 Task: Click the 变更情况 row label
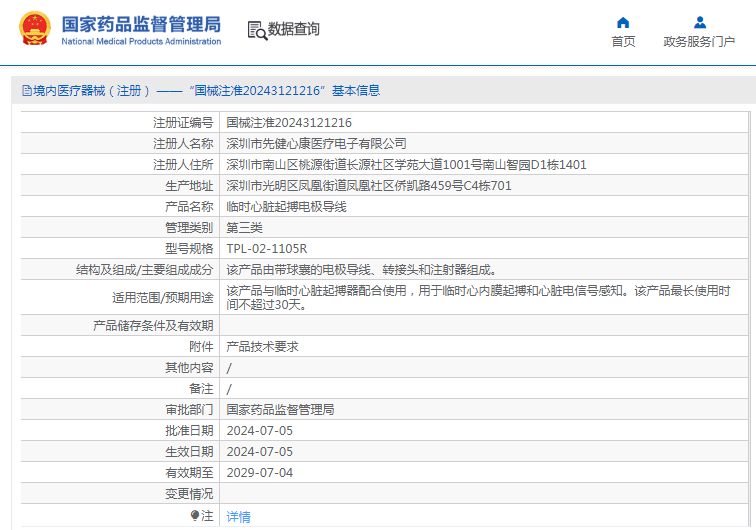point(189,494)
